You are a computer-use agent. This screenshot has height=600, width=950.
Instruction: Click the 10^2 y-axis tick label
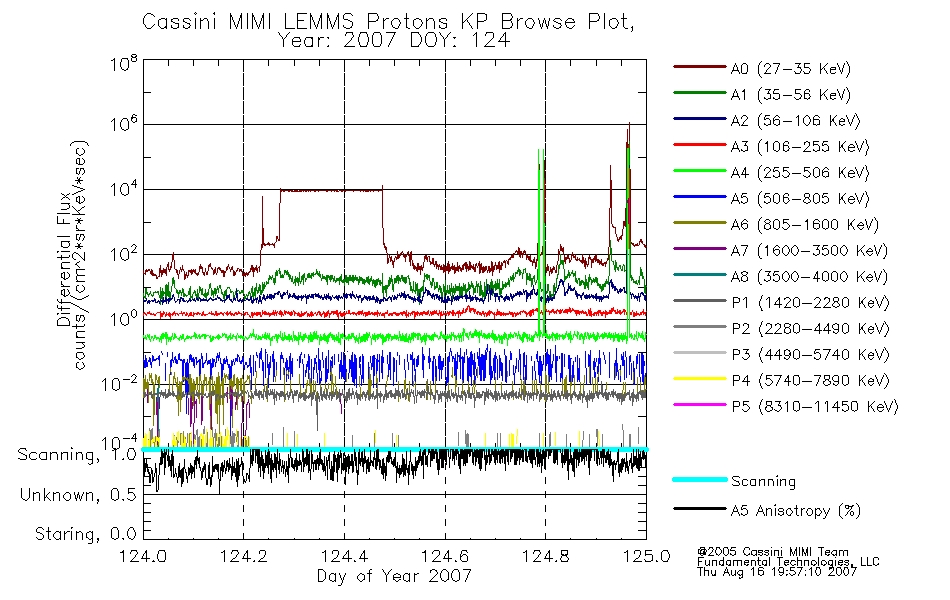click(123, 253)
